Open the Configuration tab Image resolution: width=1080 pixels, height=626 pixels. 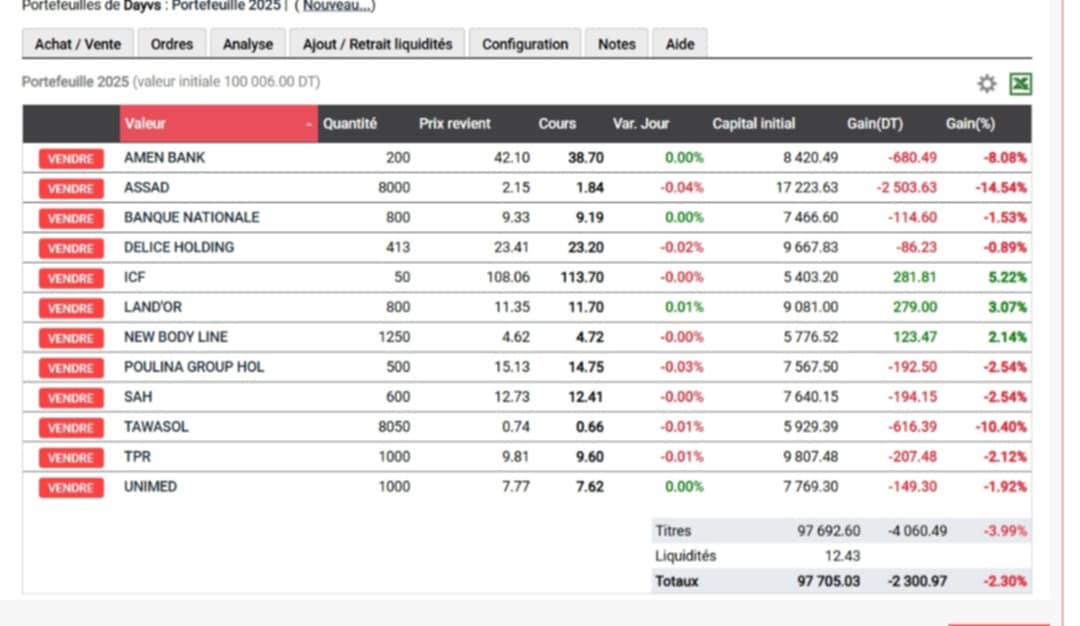(x=525, y=44)
